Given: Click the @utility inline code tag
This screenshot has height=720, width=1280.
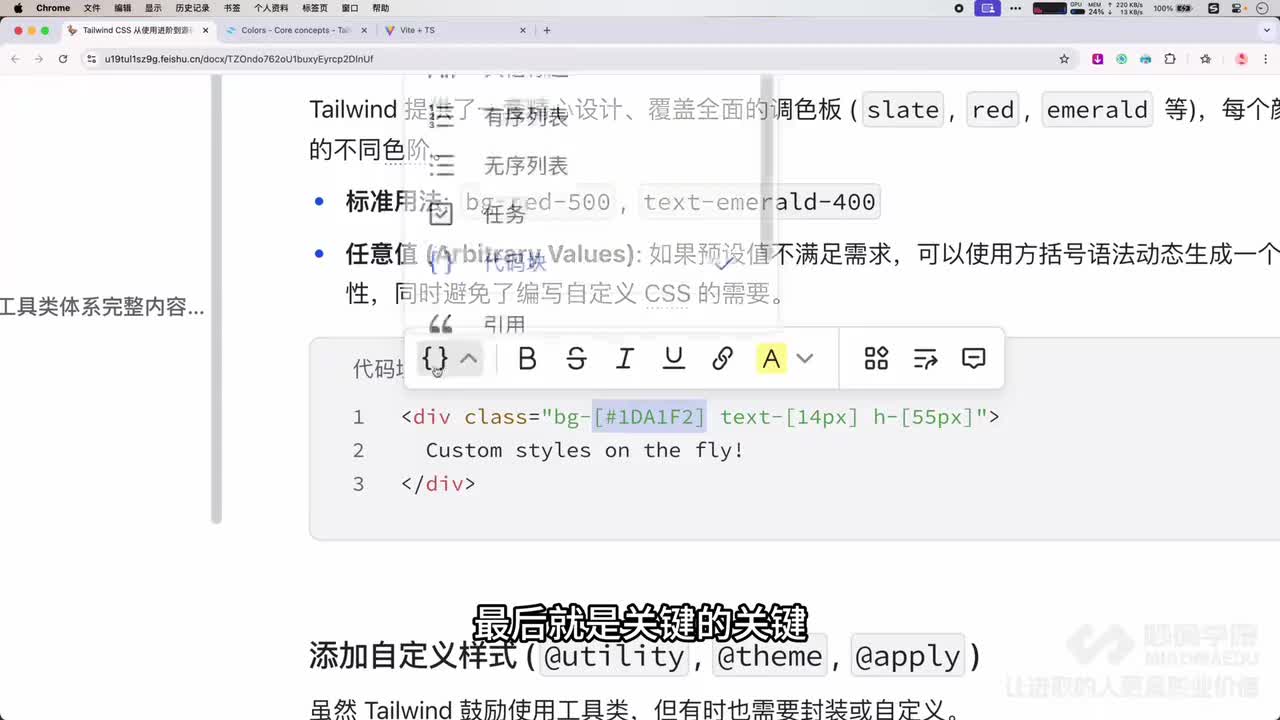Looking at the screenshot, I should 613,656.
